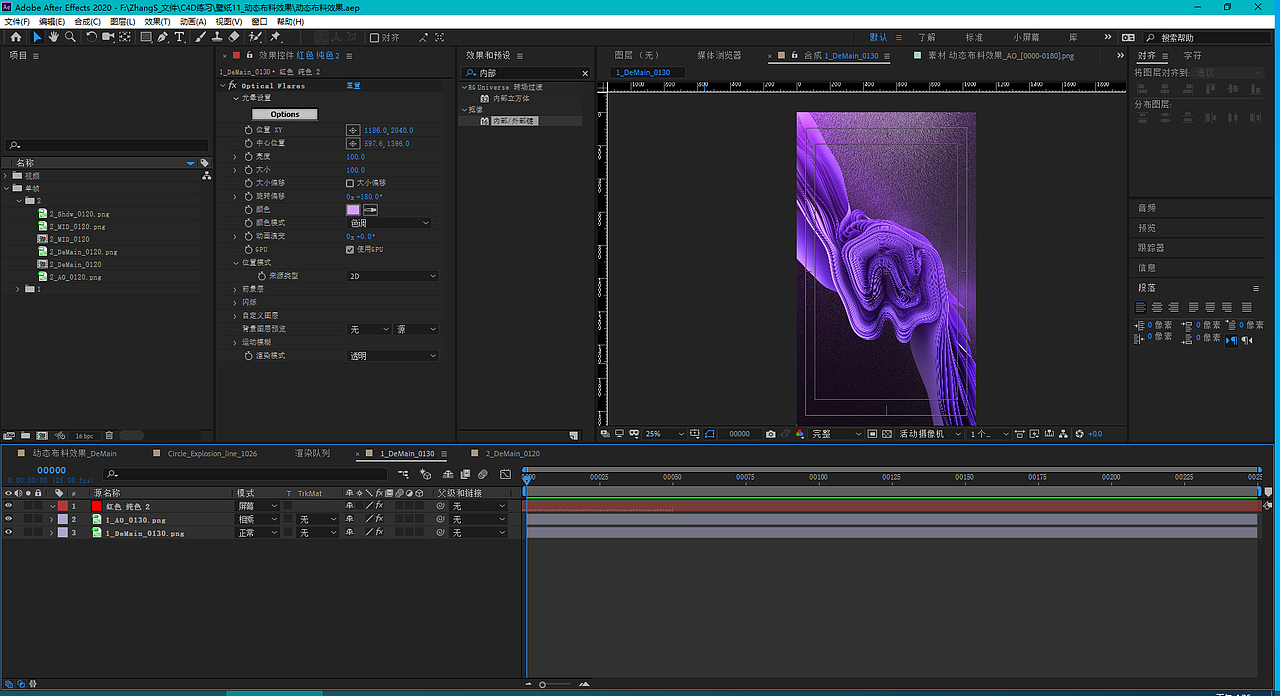Open the 合成(A) menu
This screenshot has width=1280, height=696.
[85, 20]
